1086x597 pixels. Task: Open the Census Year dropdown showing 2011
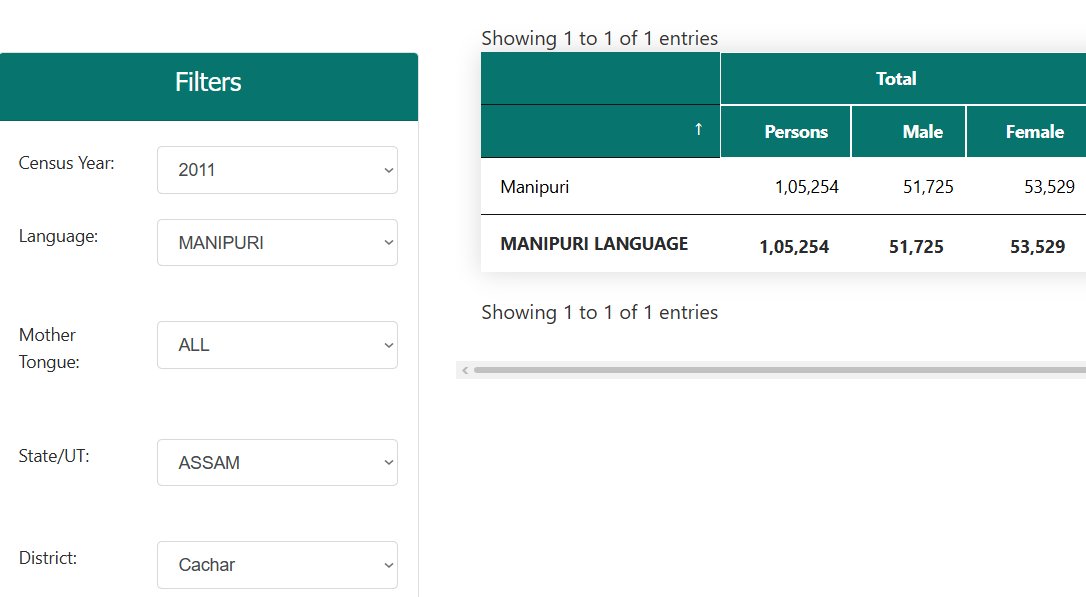[x=277, y=170]
